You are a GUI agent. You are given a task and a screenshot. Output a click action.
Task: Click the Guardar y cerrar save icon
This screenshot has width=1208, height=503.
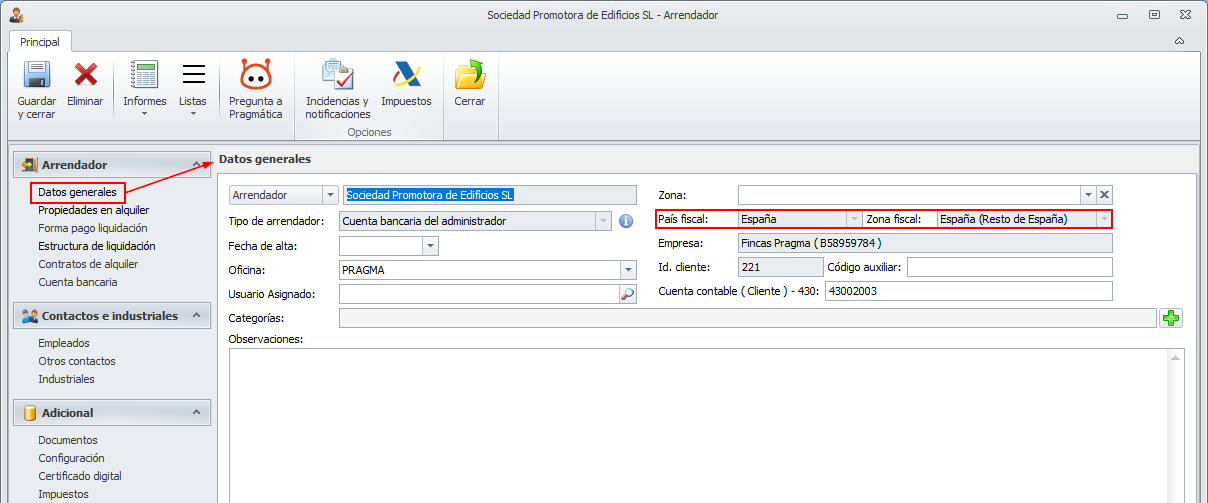coord(37,75)
